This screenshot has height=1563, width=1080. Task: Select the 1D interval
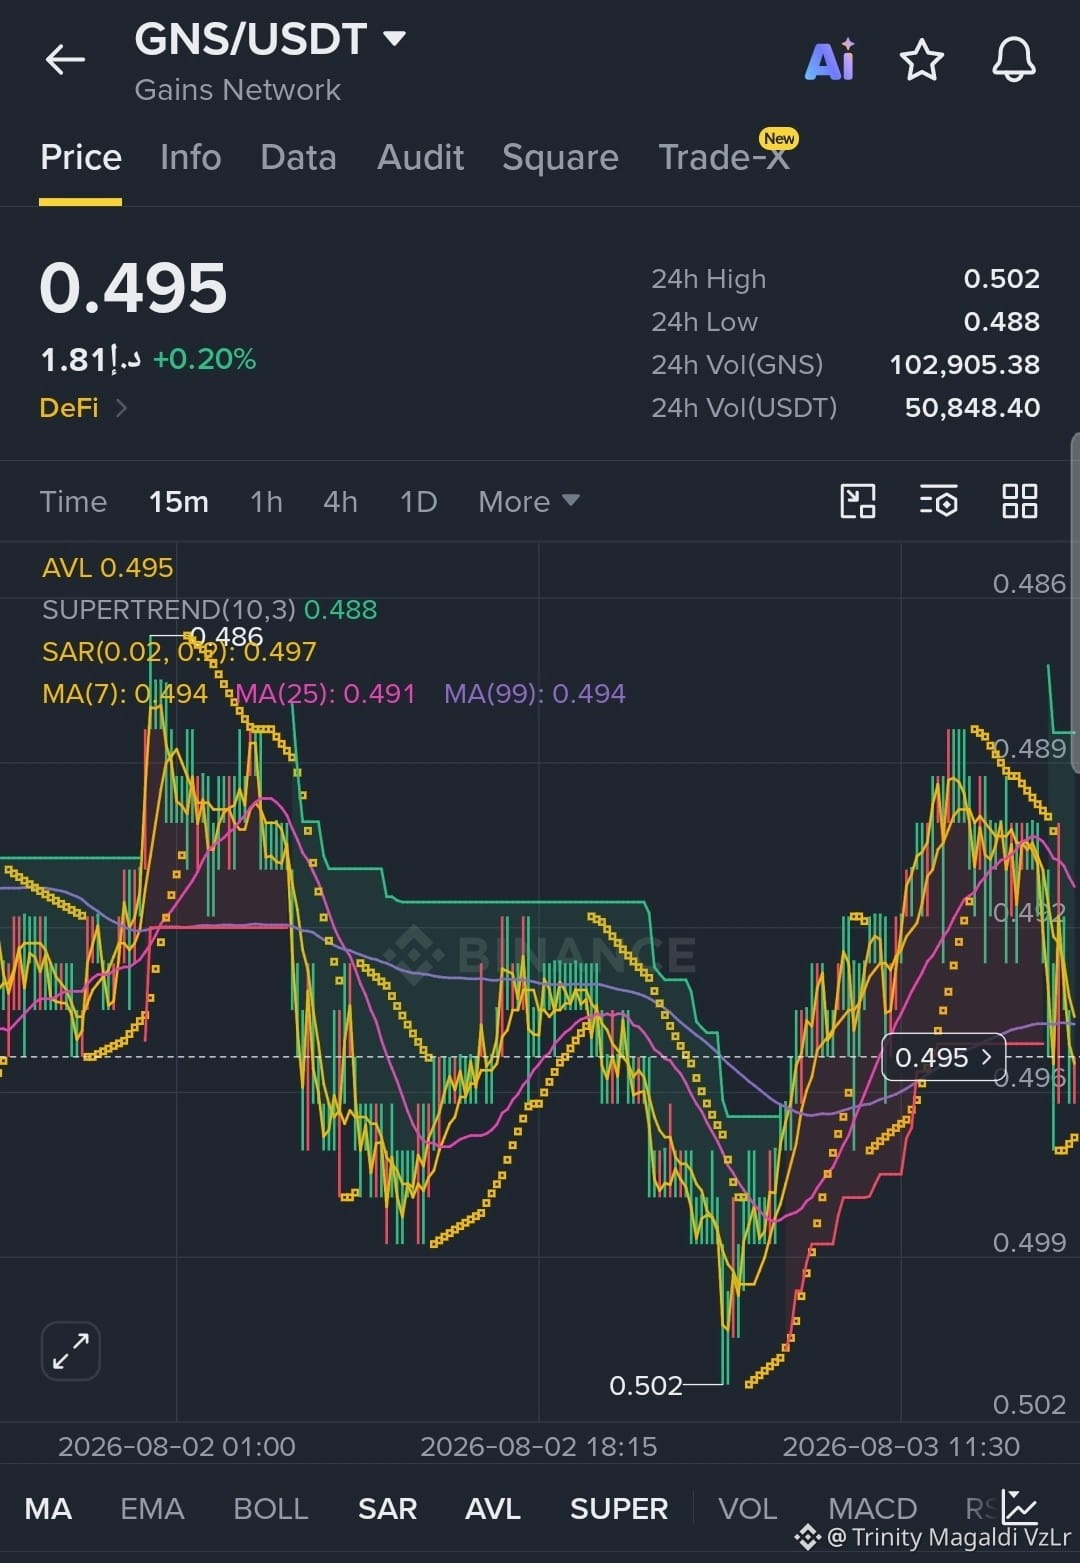coord(418,501)
